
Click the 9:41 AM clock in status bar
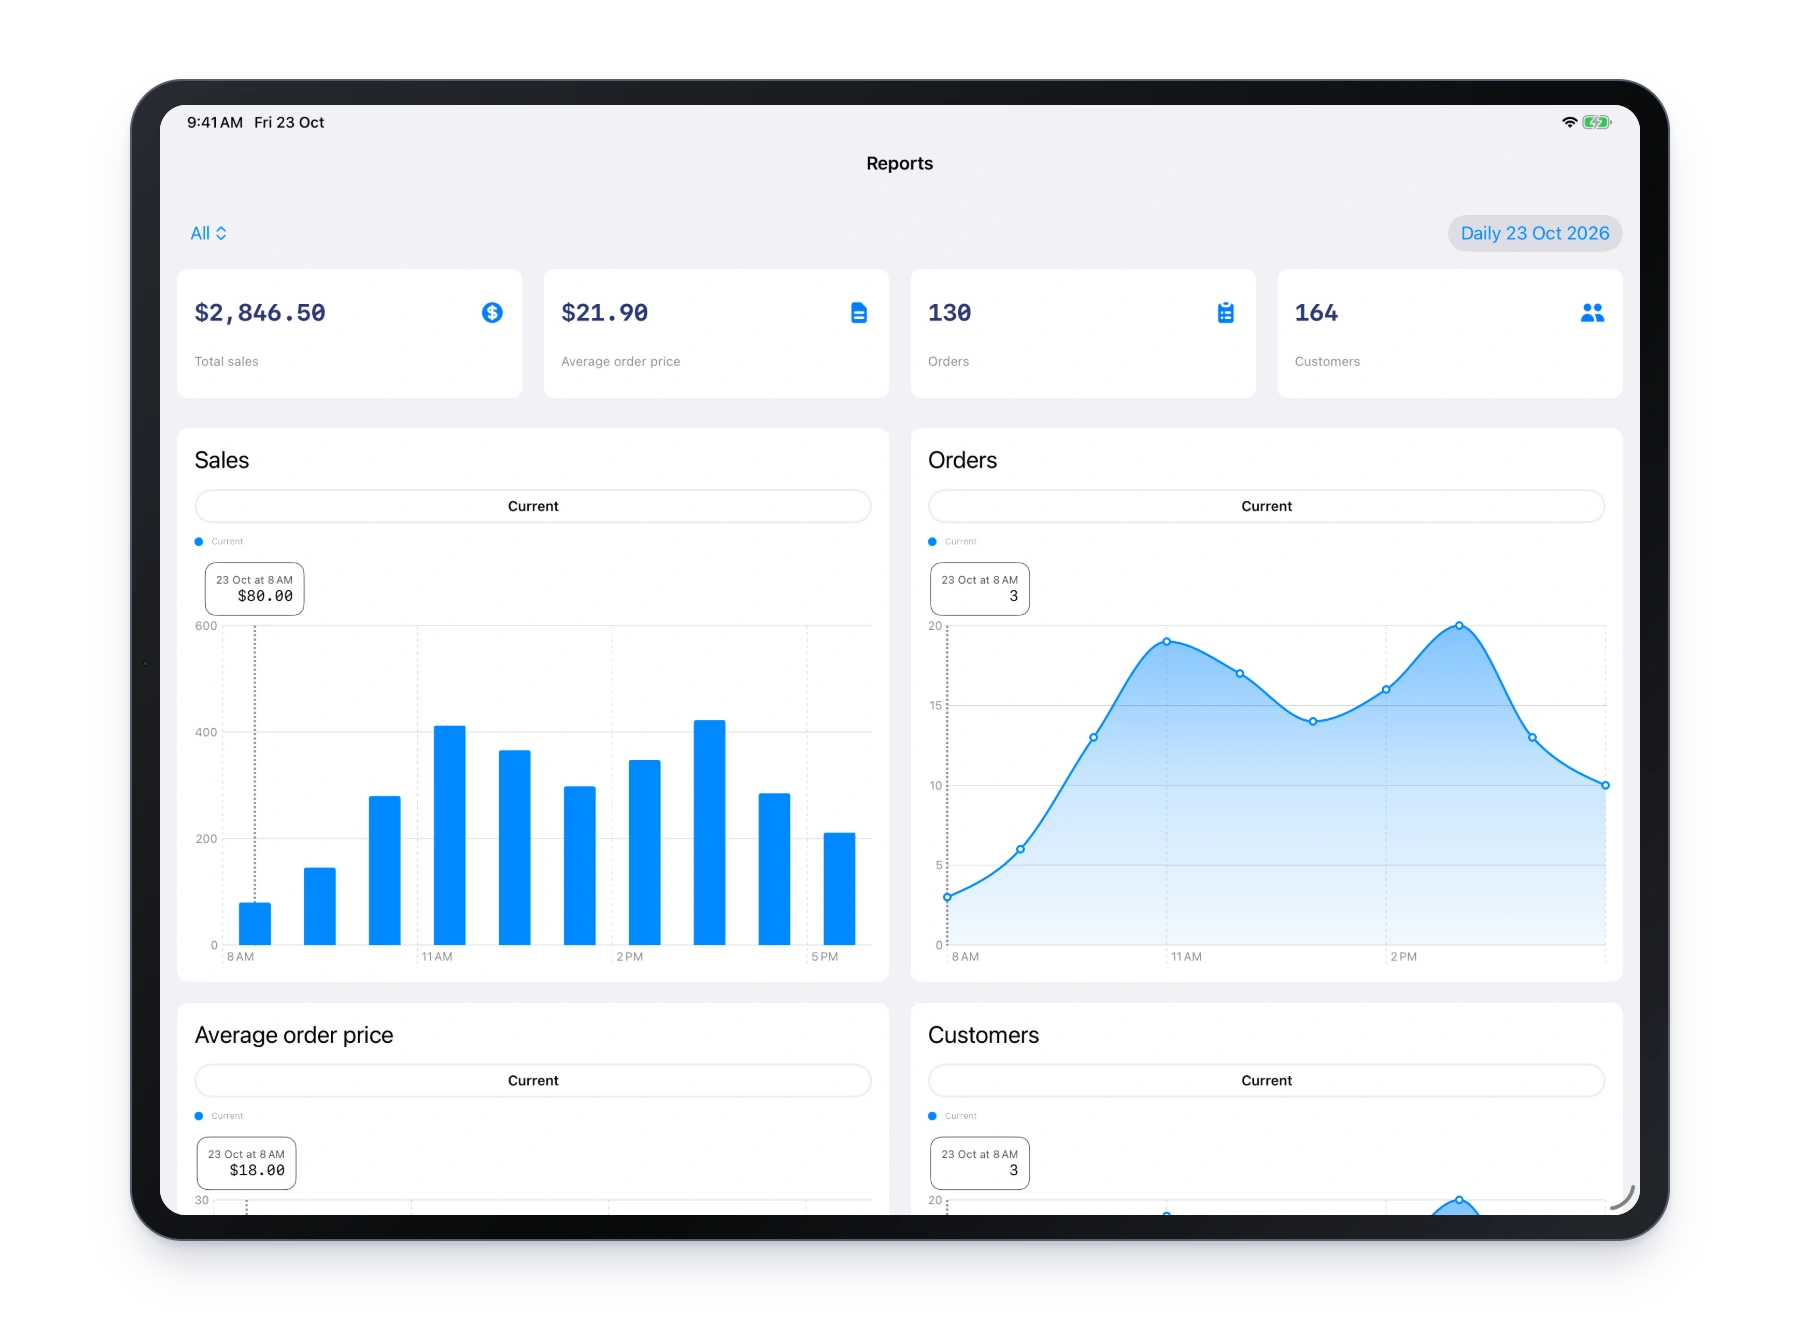[214, 122]
